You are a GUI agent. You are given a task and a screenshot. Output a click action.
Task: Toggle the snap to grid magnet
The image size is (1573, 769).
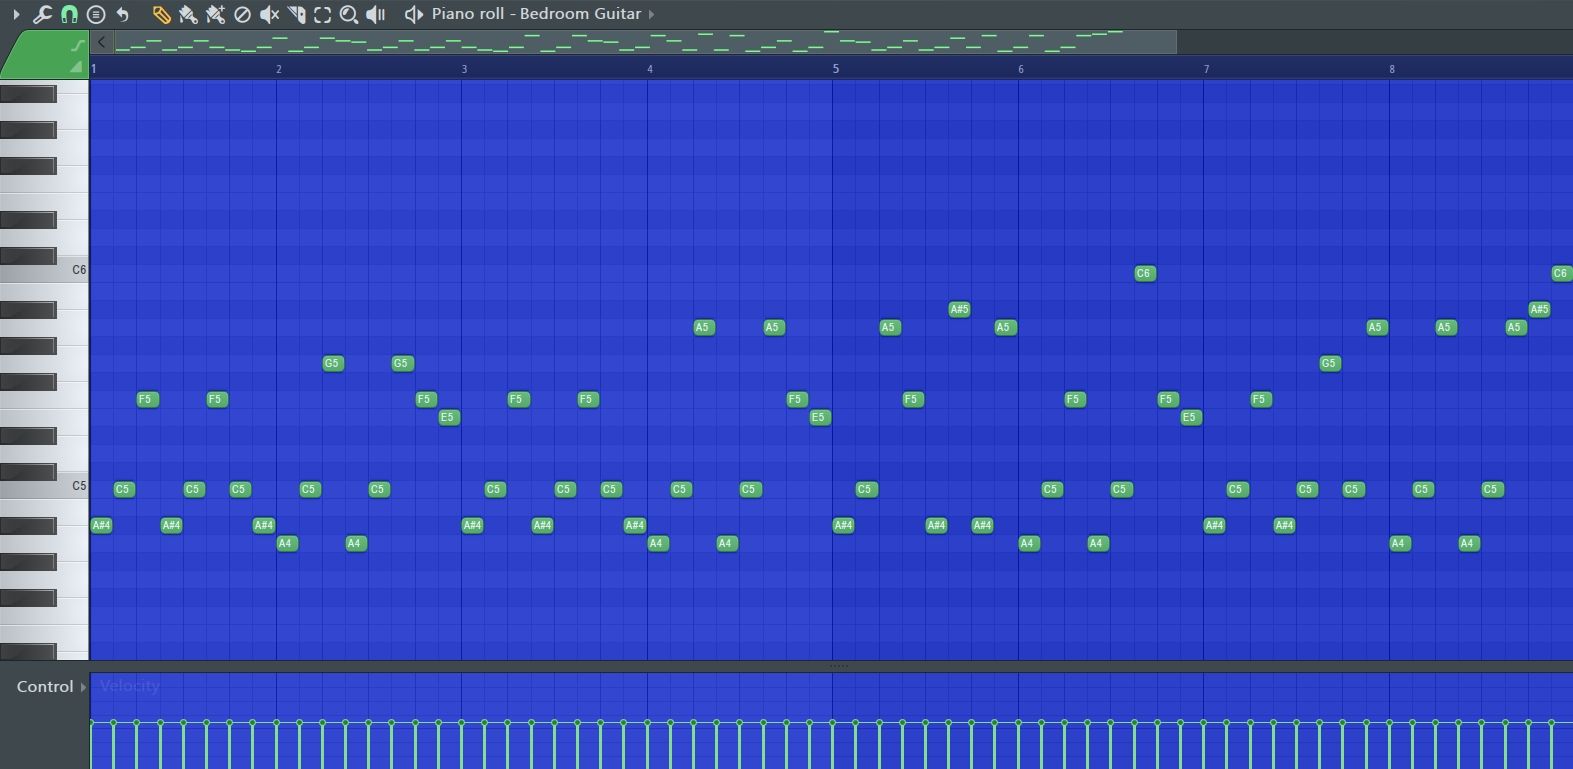click(x=69, y=14)
